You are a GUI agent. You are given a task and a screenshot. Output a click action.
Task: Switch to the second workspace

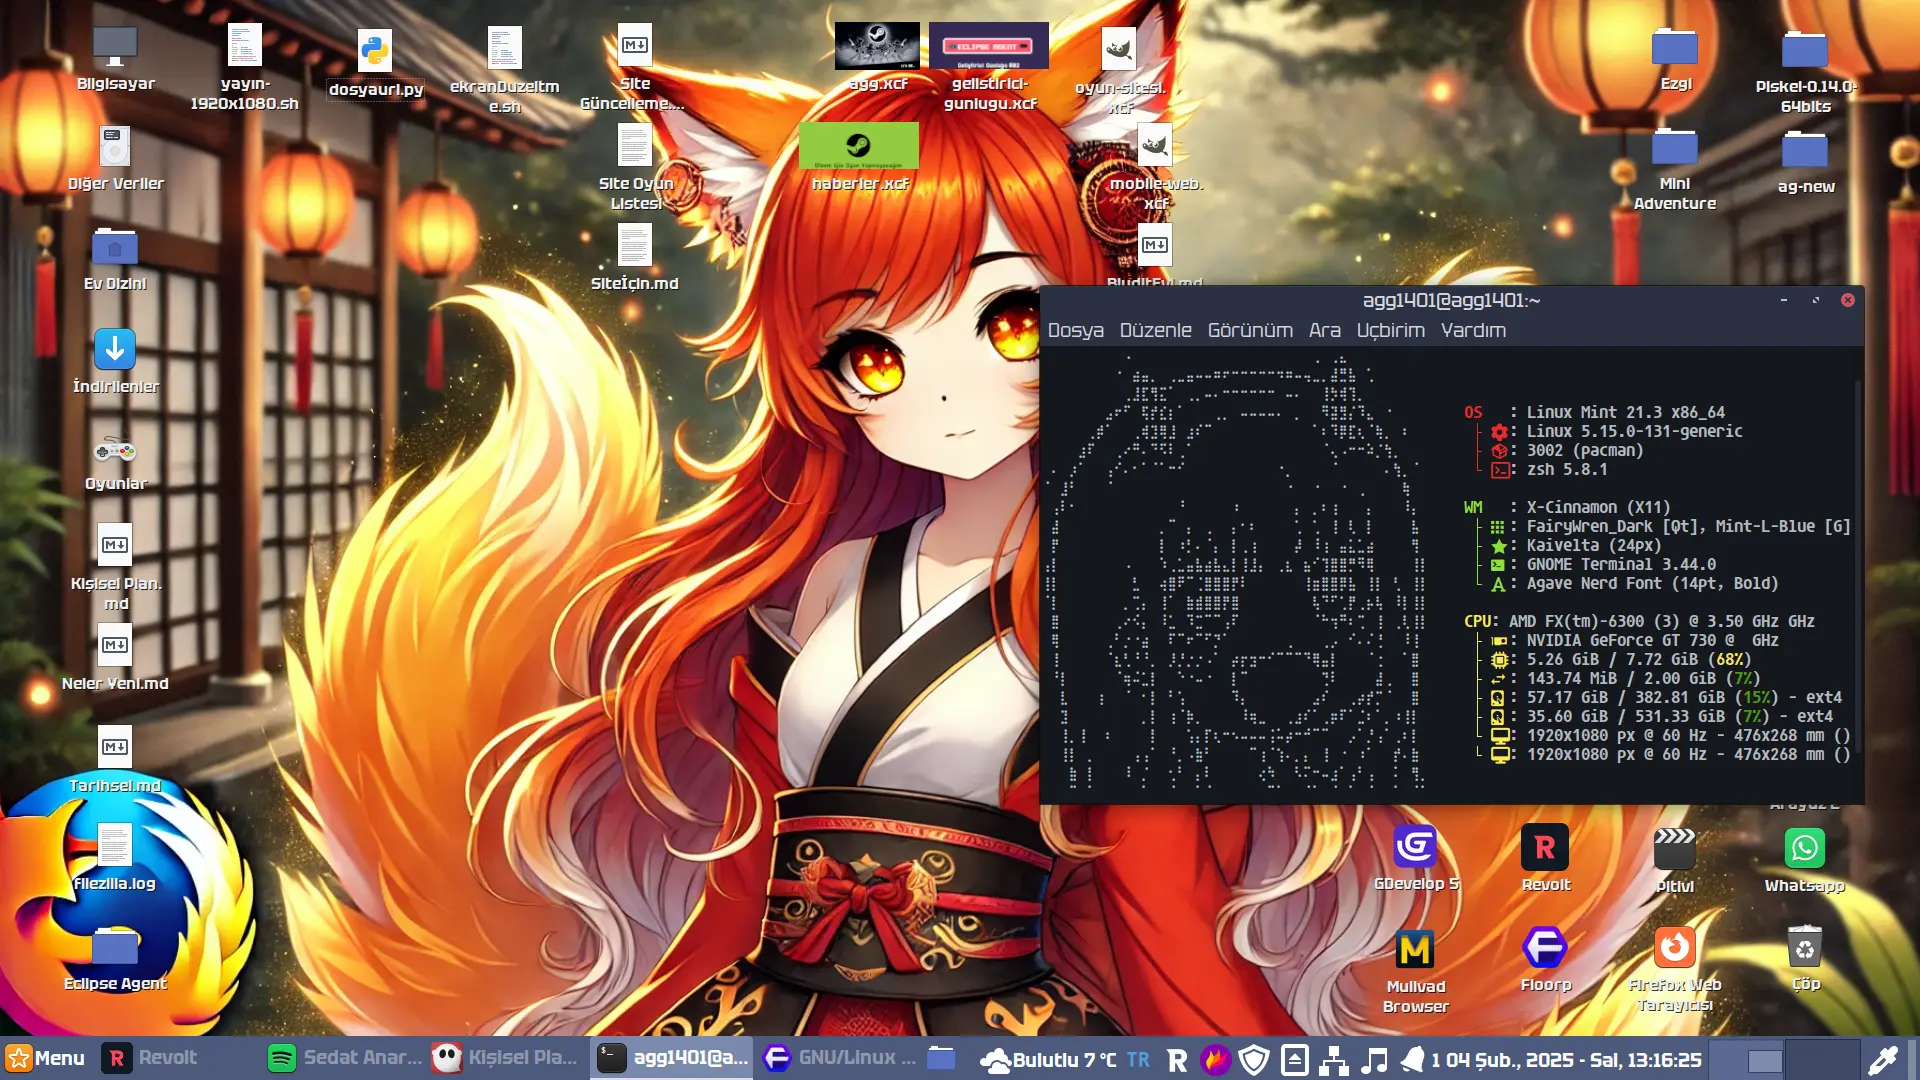pyautogui.click(x=1822, y=1060)
